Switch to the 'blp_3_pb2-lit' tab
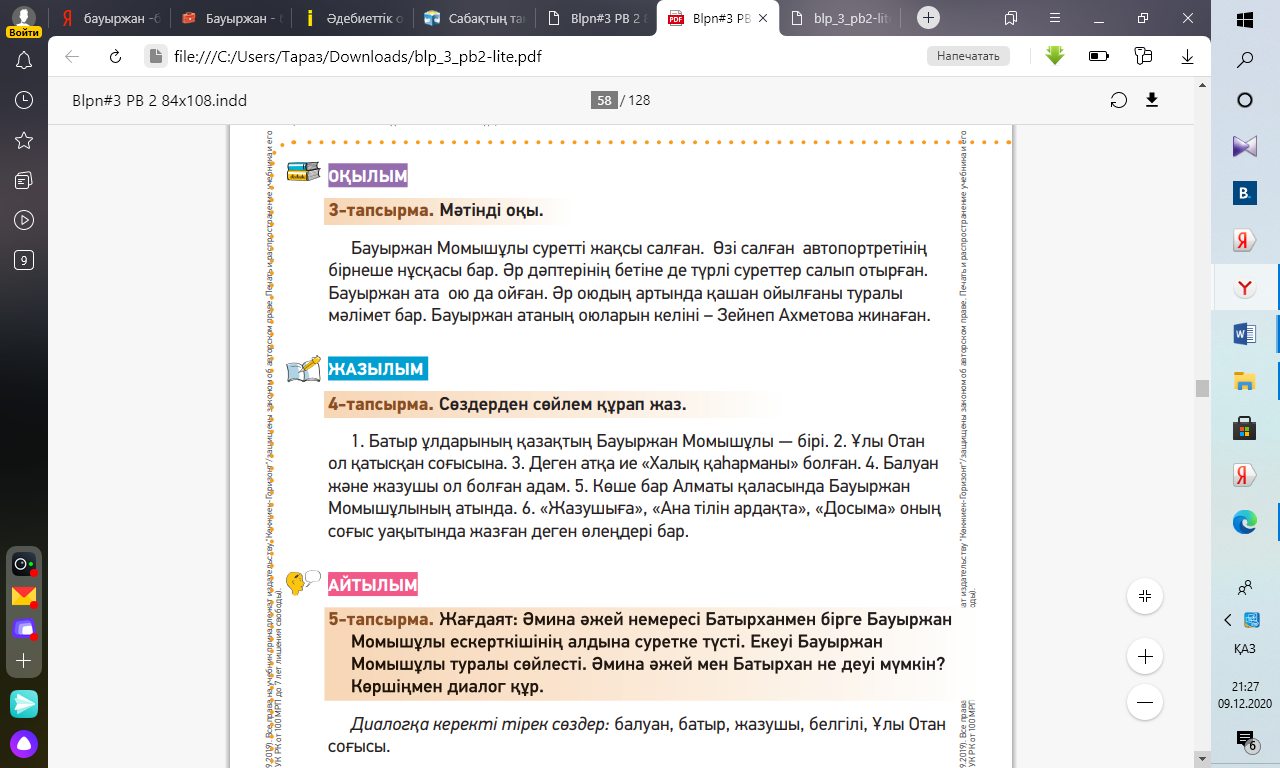The height and width of the screenshot is (768, 1280). click(838, 18)
